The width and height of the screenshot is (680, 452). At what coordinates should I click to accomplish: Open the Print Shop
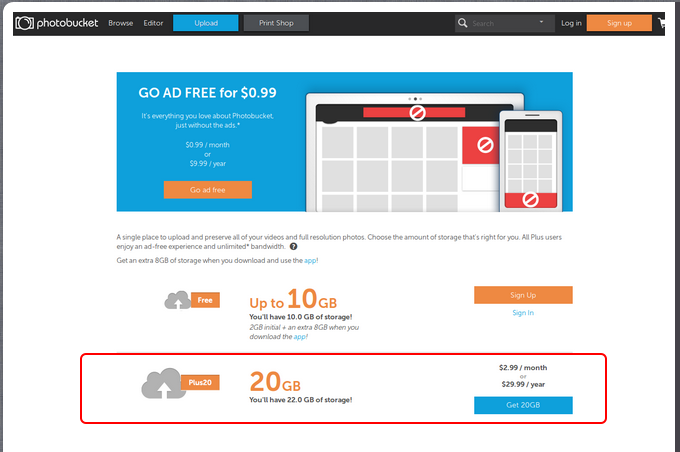coord(276,23)
